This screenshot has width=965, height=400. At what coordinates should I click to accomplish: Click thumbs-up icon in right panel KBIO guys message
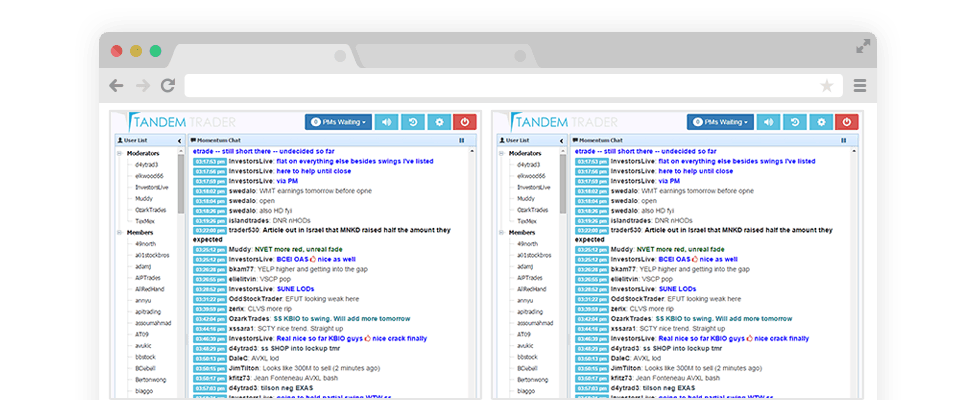pyautogui.click(x=750, y=338)
